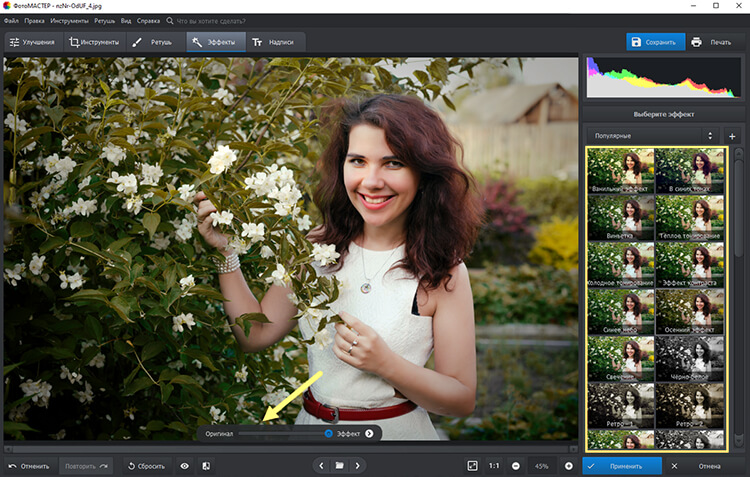Click the fit-to-screen icon

point(472,466)
